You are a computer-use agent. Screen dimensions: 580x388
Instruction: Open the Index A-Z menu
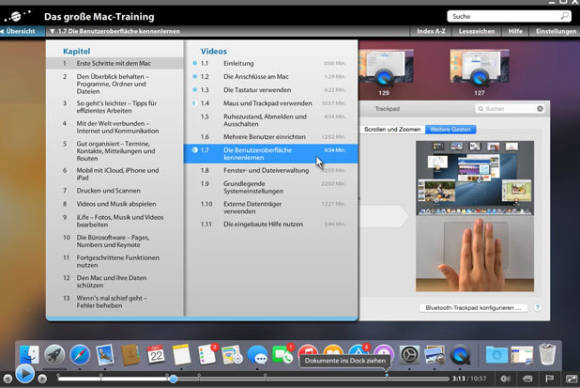[x=431, y=31]
